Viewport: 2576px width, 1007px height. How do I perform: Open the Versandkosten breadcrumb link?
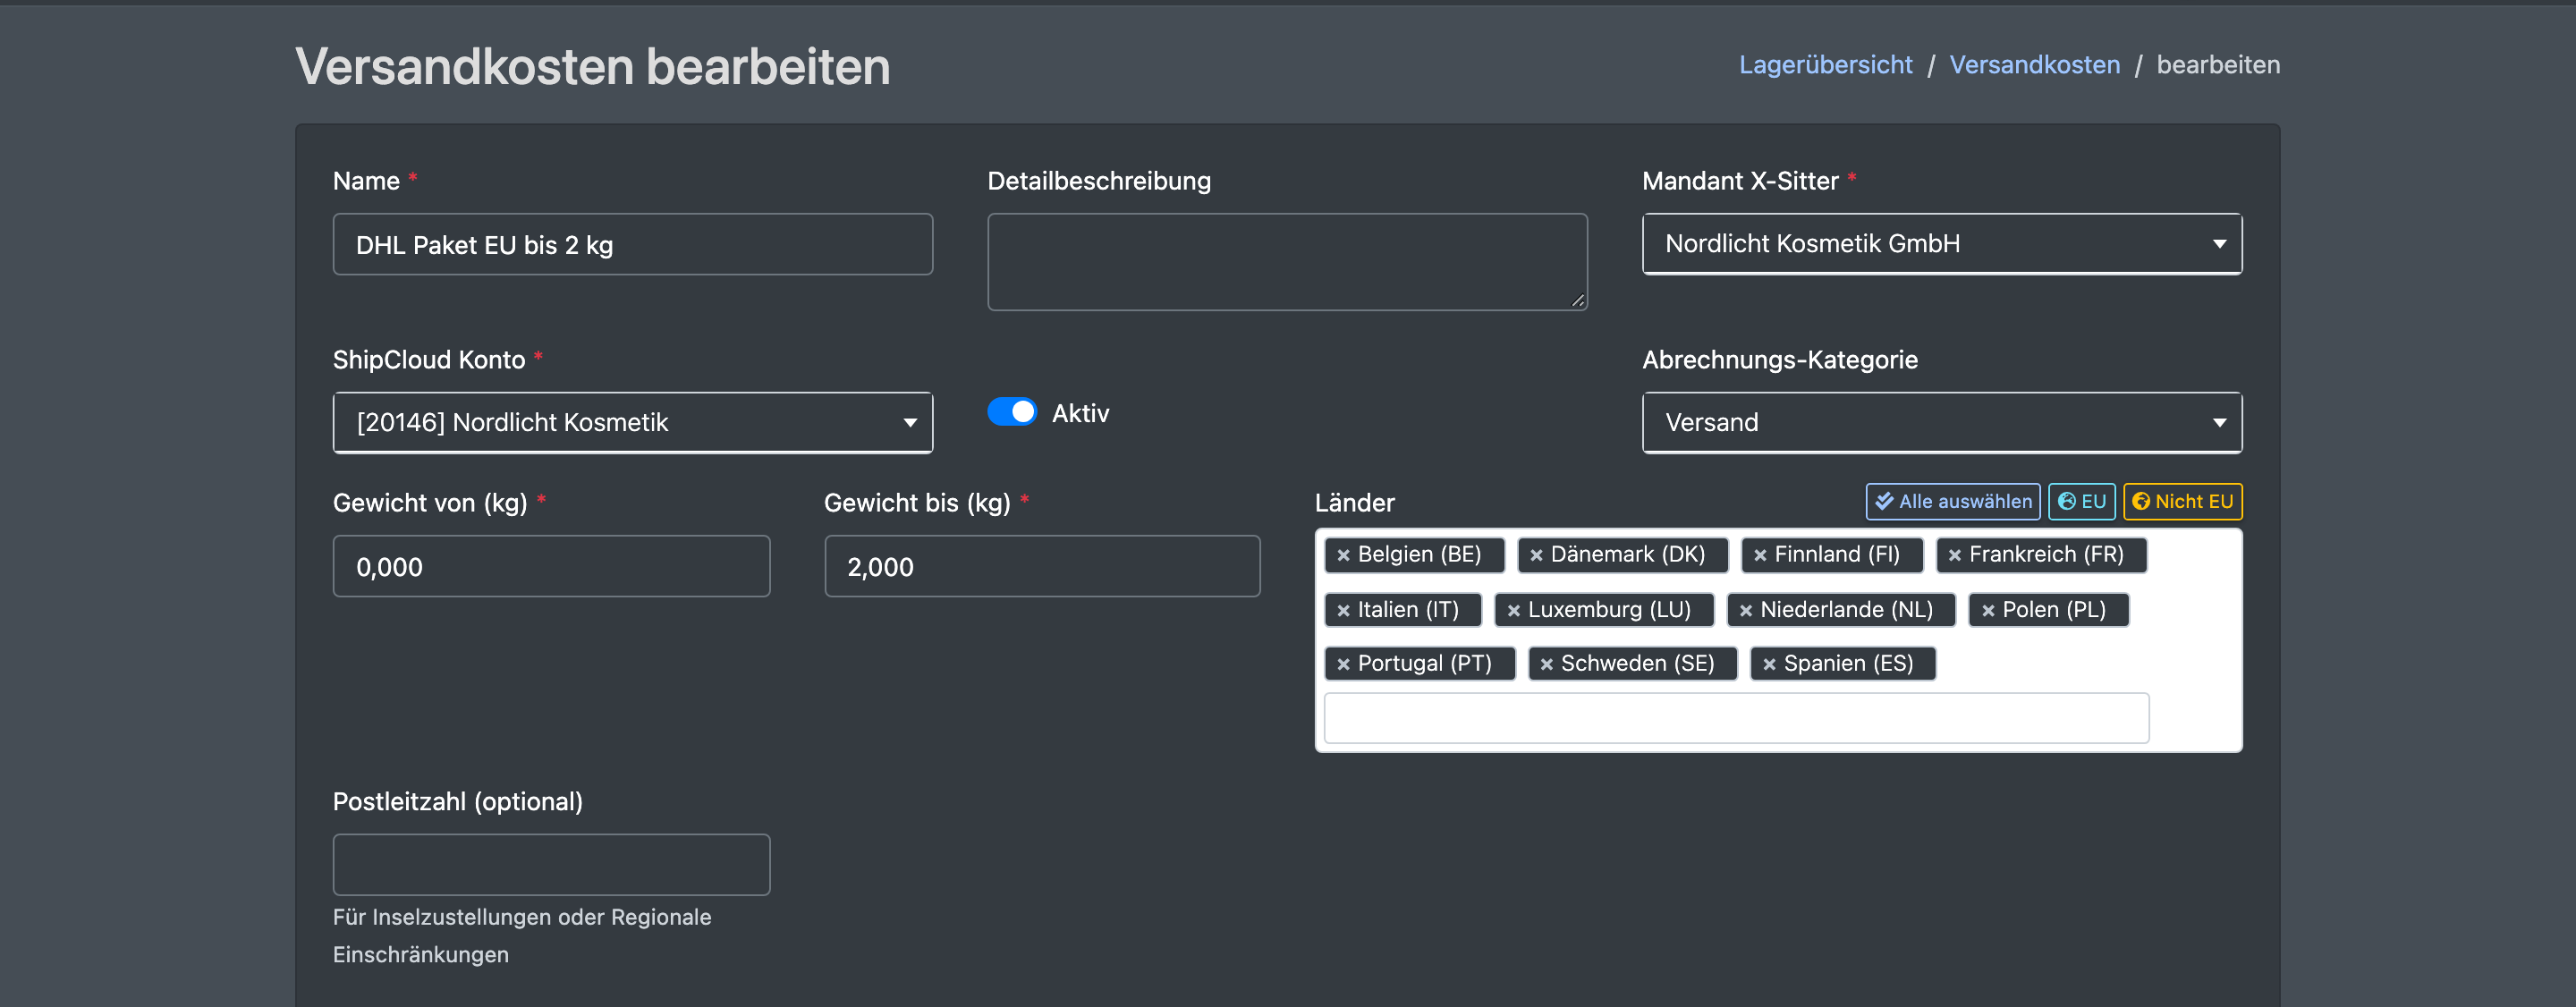(2035, 65)
